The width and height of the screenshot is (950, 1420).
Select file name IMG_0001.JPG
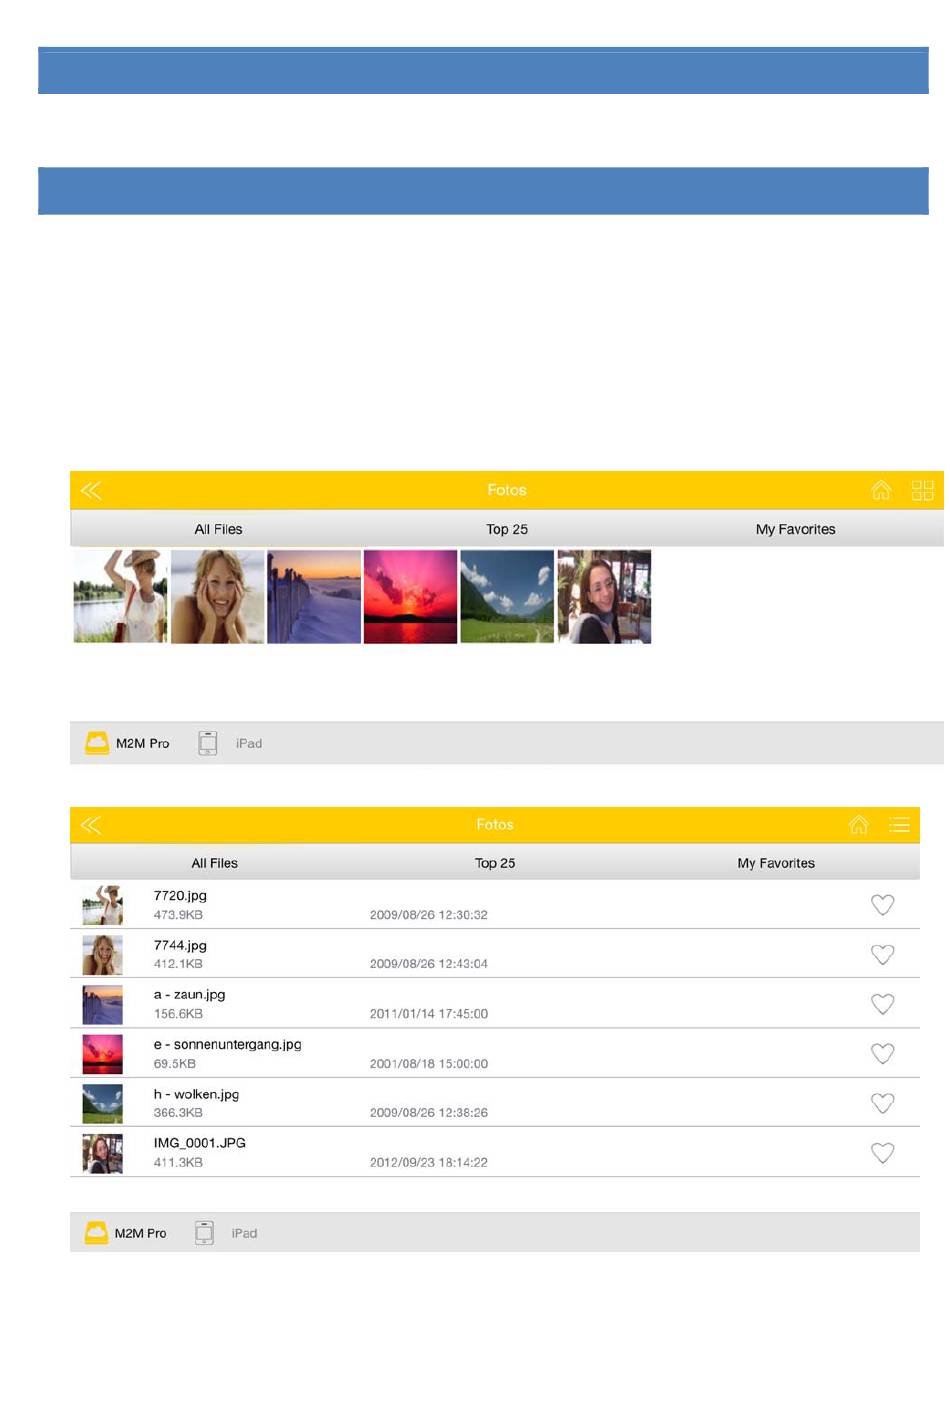click(199, 1143)
